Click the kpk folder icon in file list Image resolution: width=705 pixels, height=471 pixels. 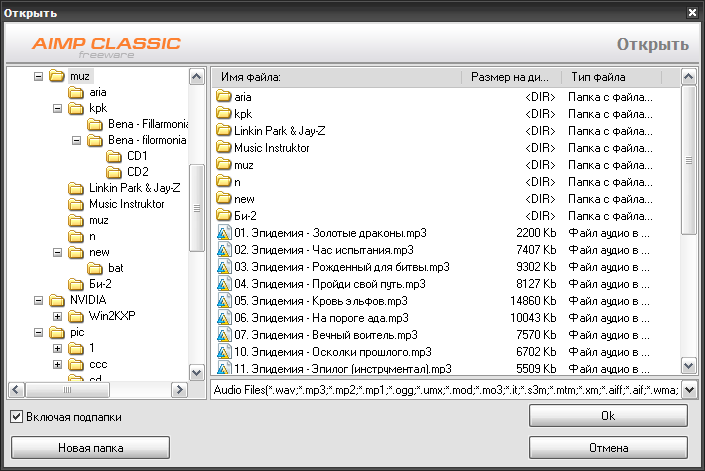coord(223,113)
